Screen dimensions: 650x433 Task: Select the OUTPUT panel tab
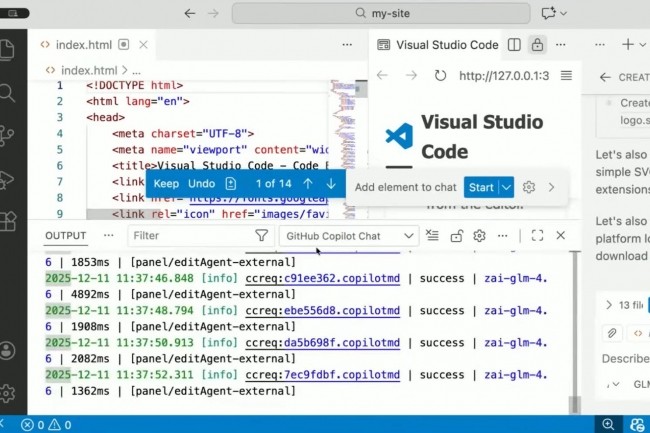(x=65, y=236)
